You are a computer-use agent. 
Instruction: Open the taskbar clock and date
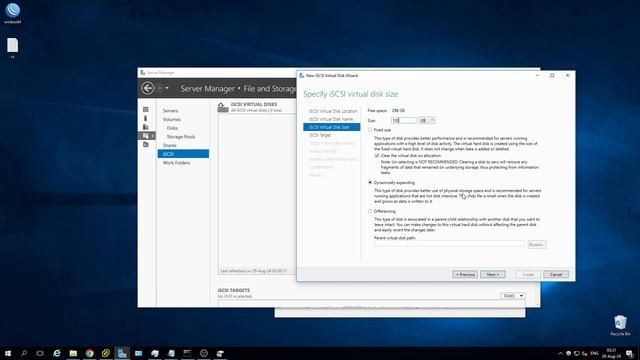click(x=611, y=353)
